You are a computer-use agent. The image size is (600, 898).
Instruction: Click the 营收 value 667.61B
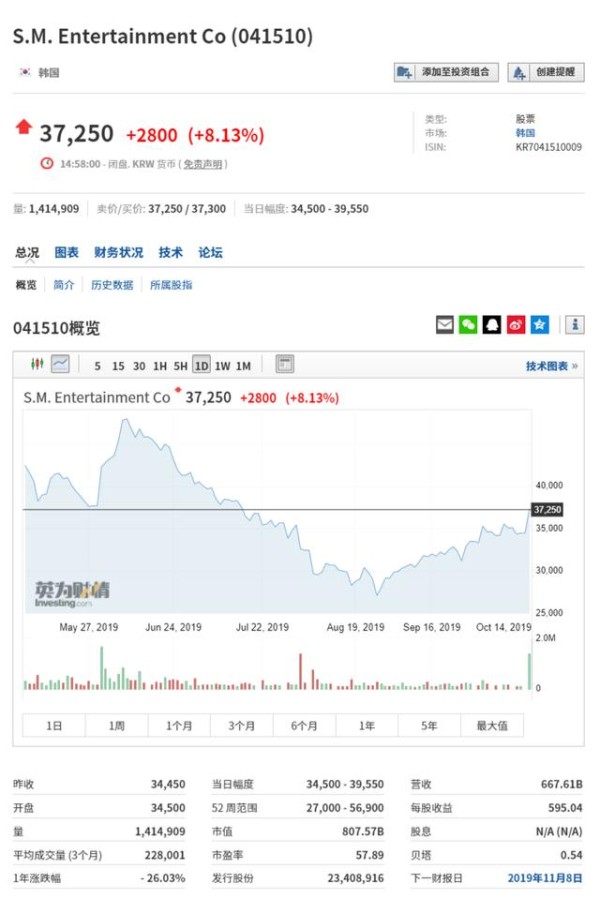(562, 784)
